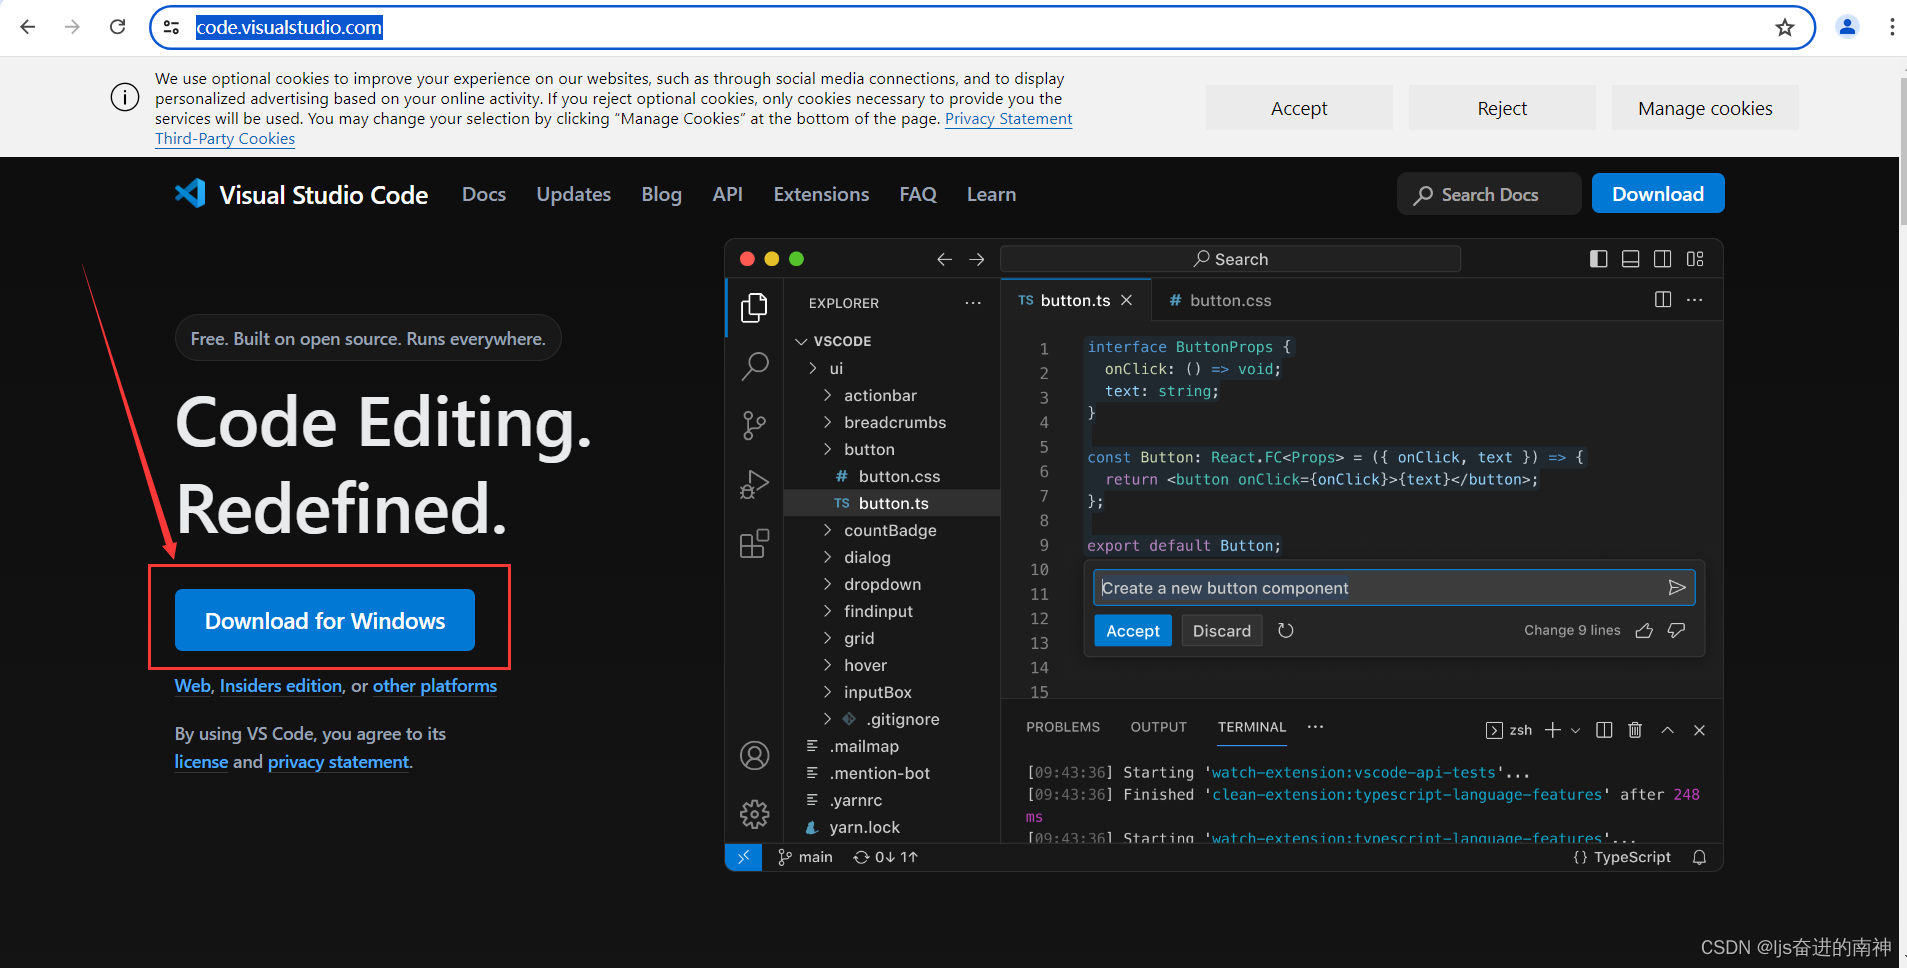Click the Manage cookies button
1907x968 pixels.
[x=1705, y=108]
